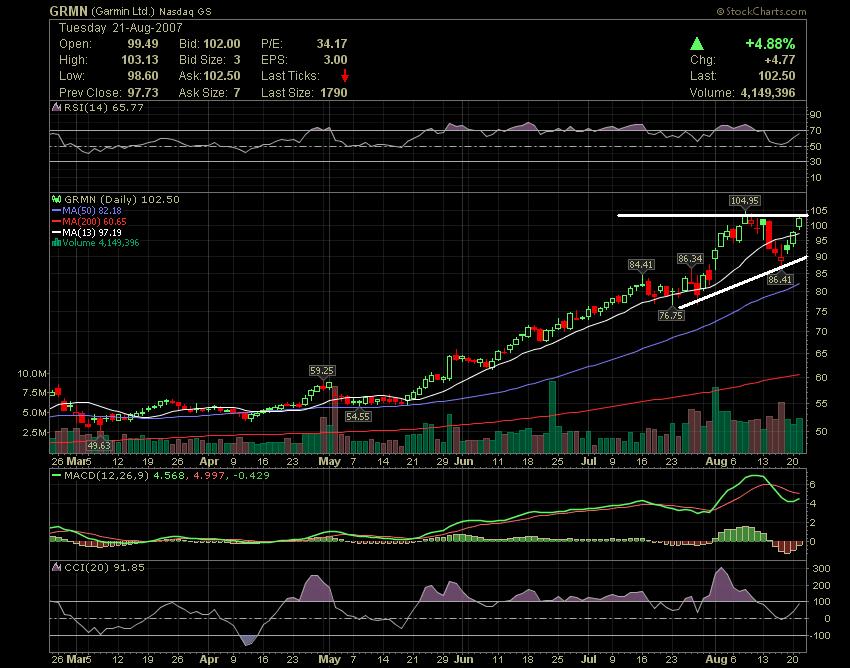This screenshot has height=668, width=850.
Task: Click the 86.41 low price annotation
Action: point(780,280)
